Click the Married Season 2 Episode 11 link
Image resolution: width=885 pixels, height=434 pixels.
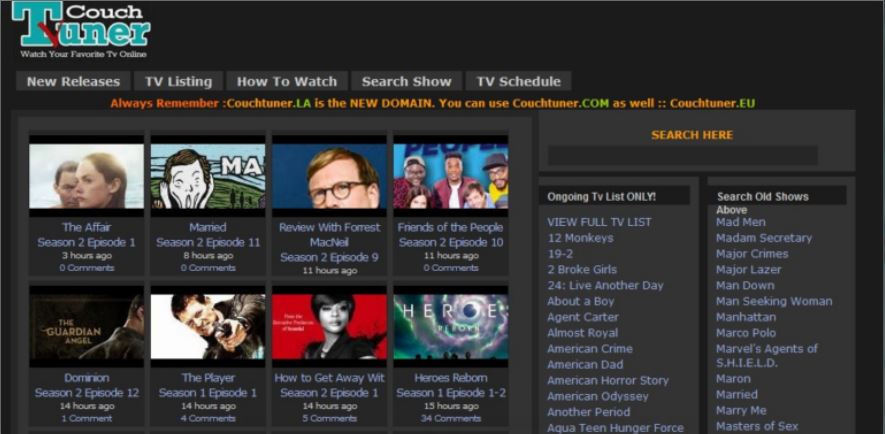[208, 235]
